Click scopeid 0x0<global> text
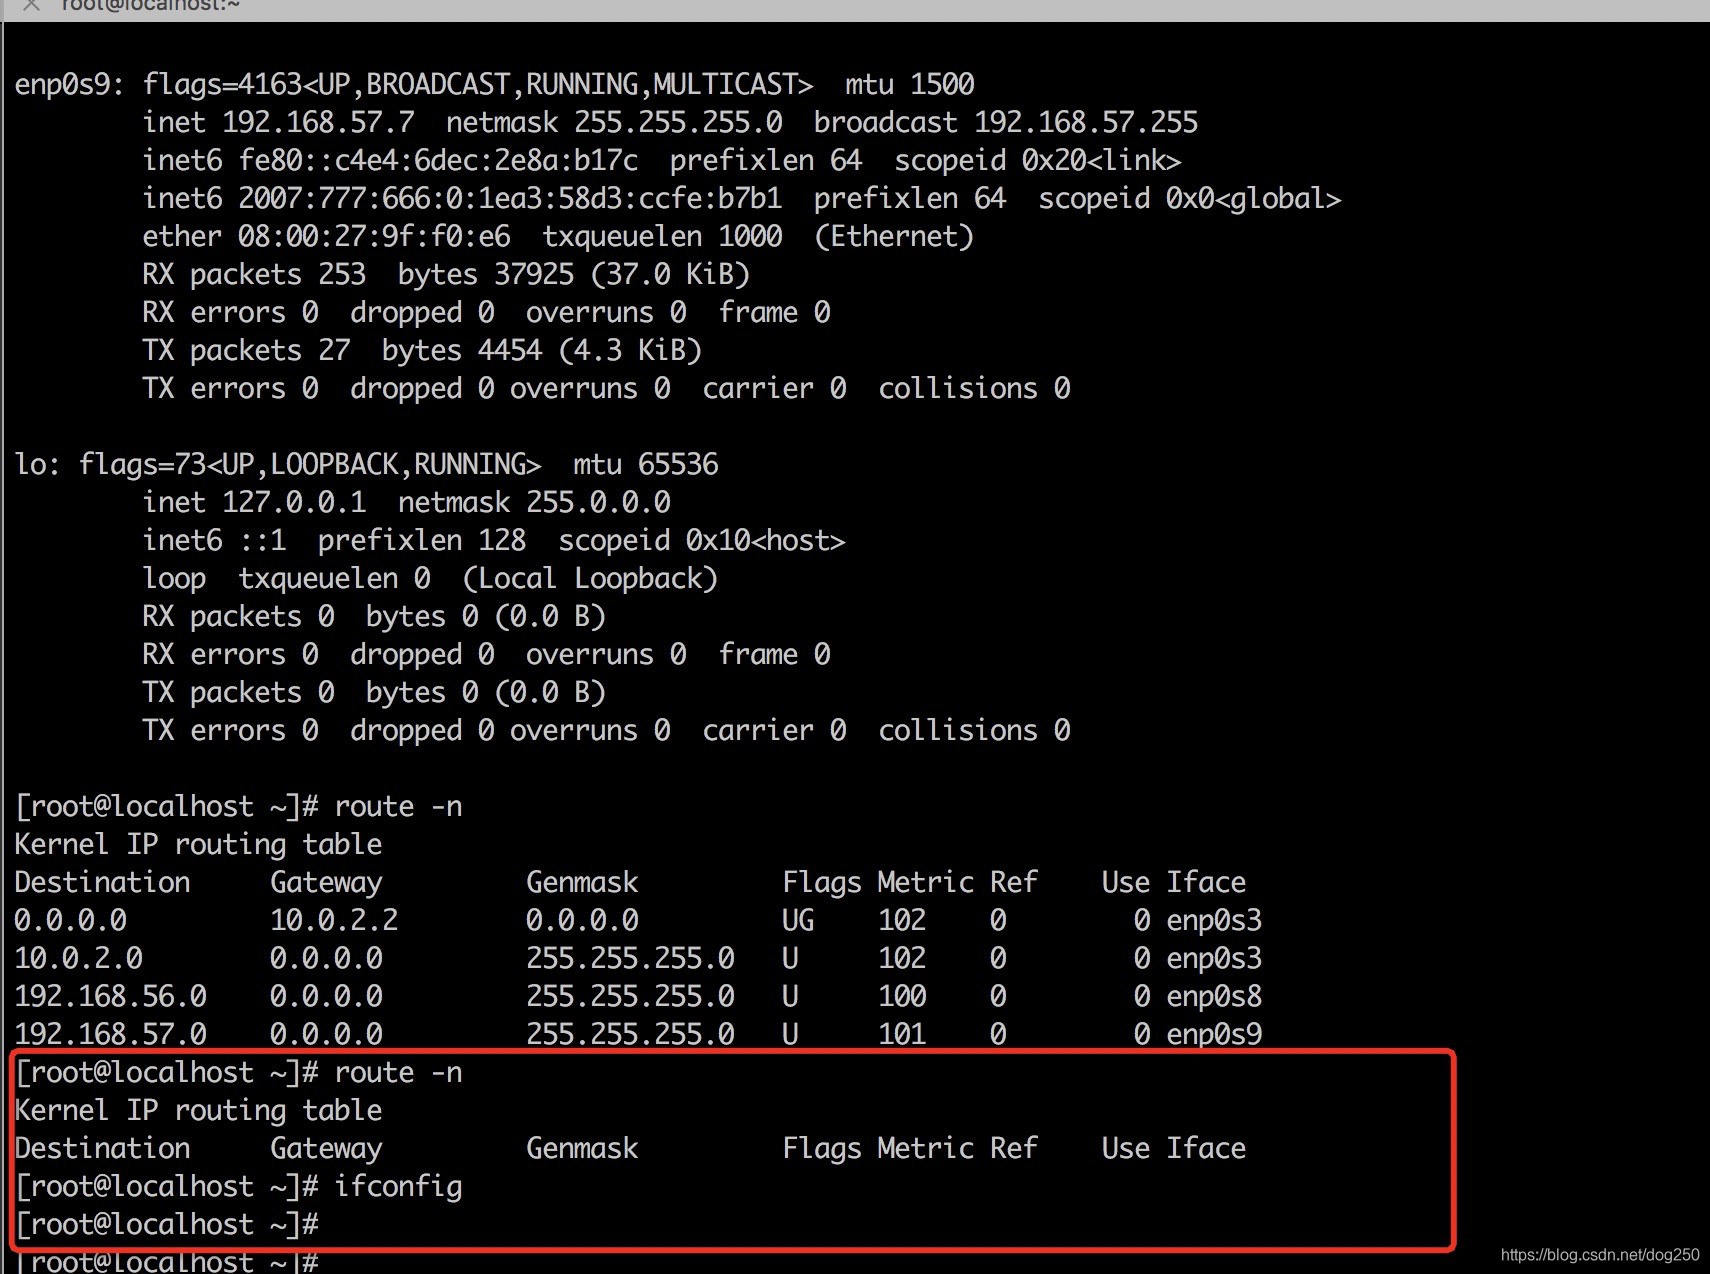 point(1190,199)
